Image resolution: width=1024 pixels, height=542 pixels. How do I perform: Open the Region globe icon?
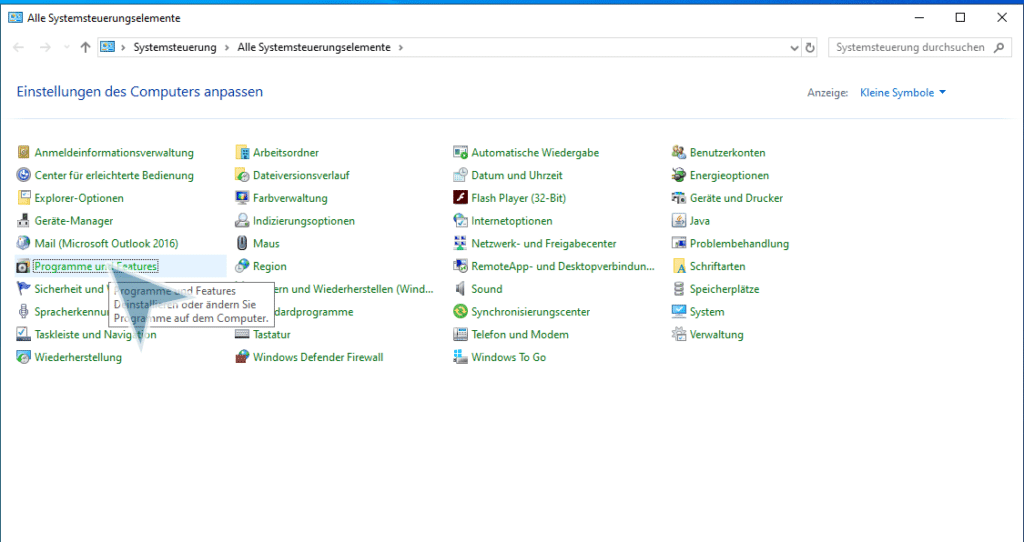coord(242,266)
